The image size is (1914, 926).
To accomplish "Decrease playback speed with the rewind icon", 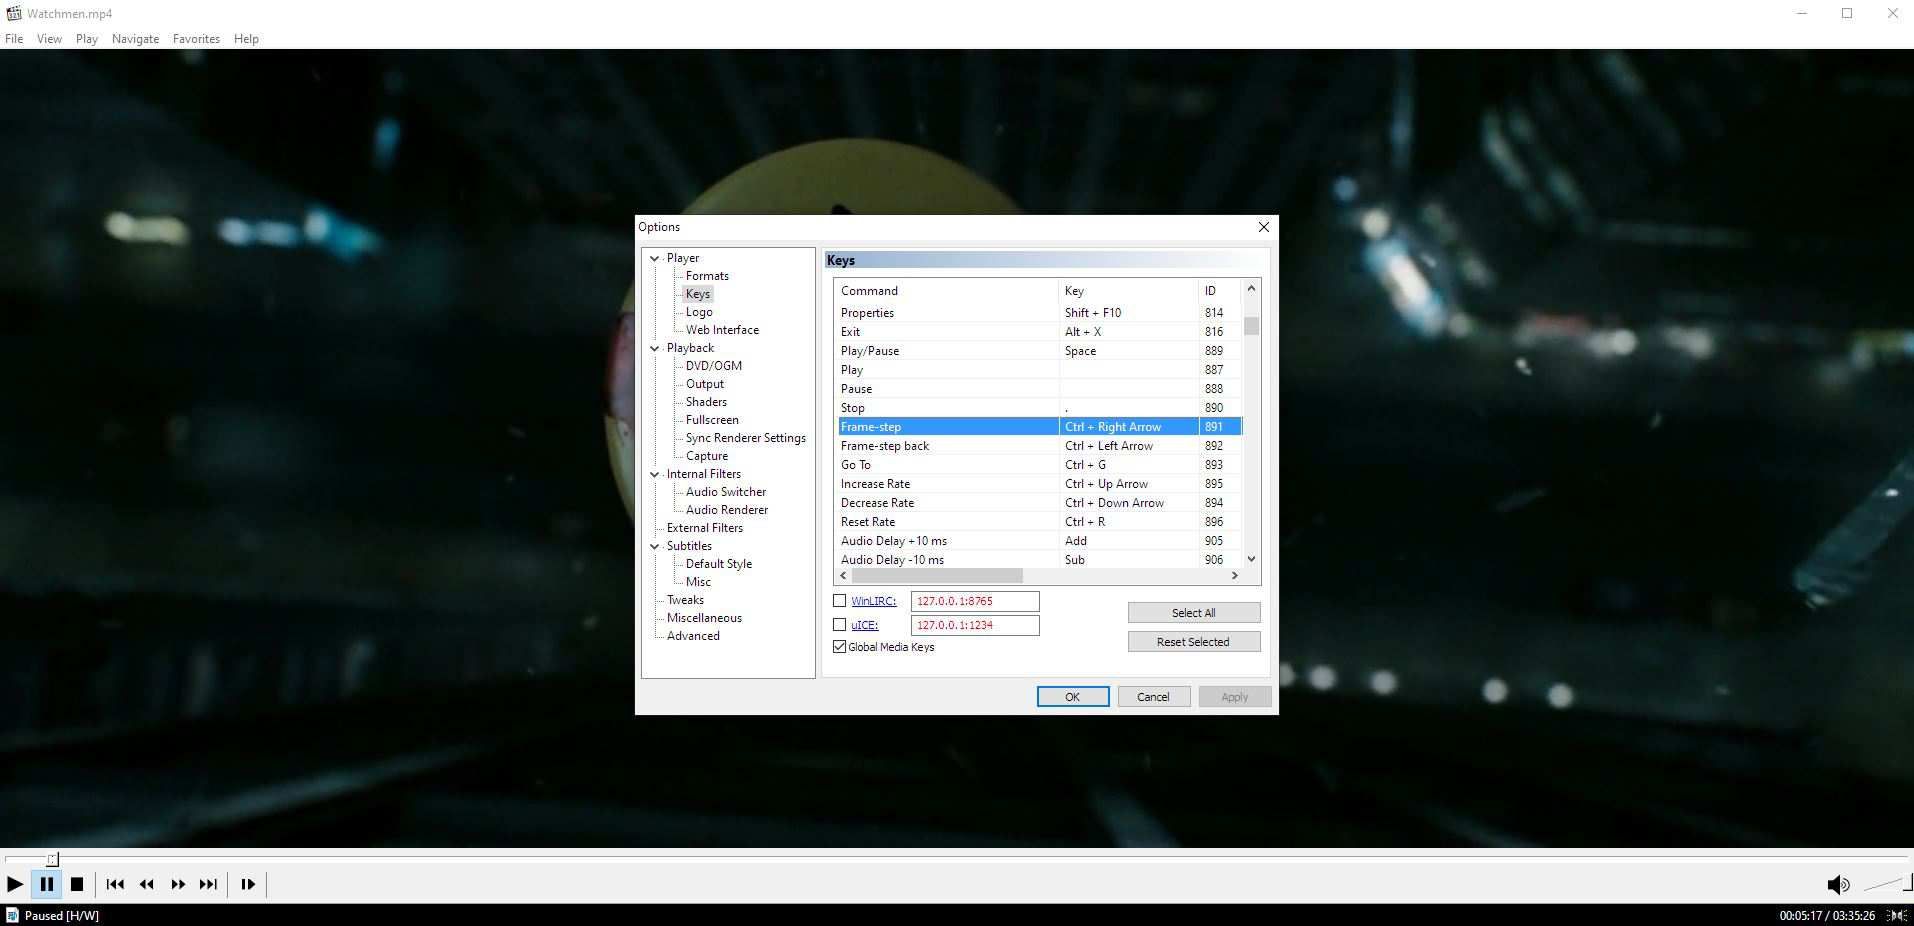I will [147, 884].
